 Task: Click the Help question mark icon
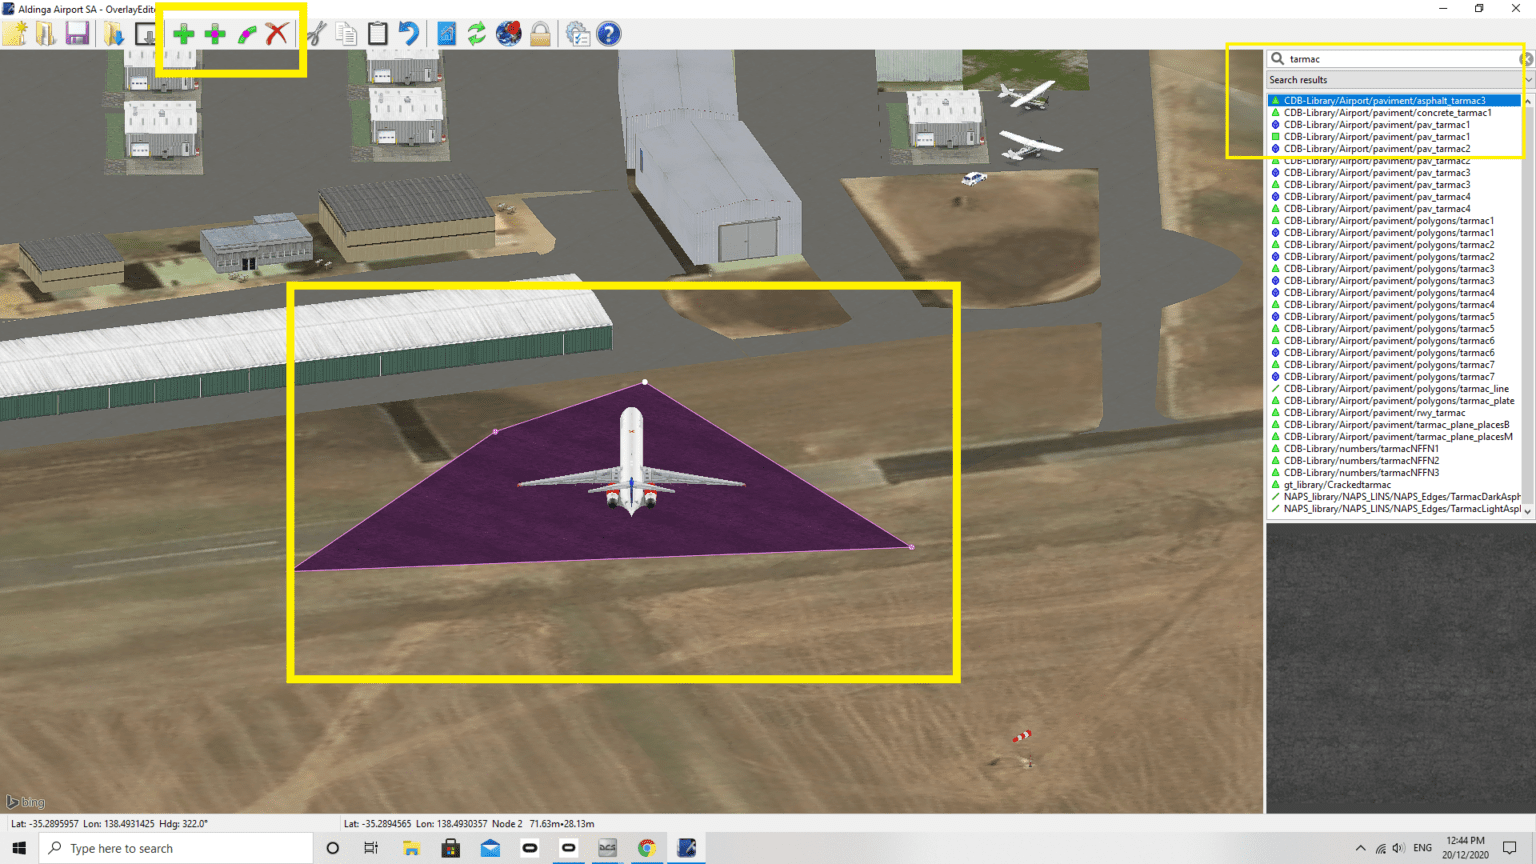click(609, 33)
